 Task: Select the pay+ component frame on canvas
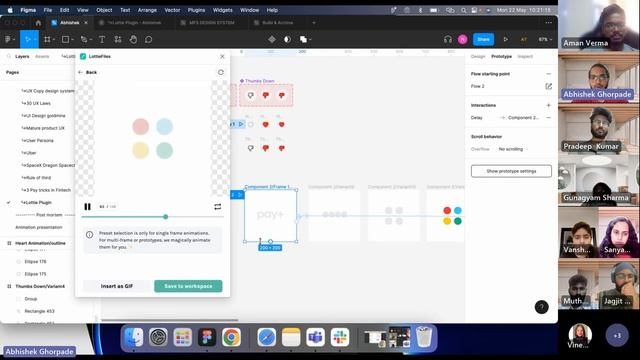coord(270,215)
